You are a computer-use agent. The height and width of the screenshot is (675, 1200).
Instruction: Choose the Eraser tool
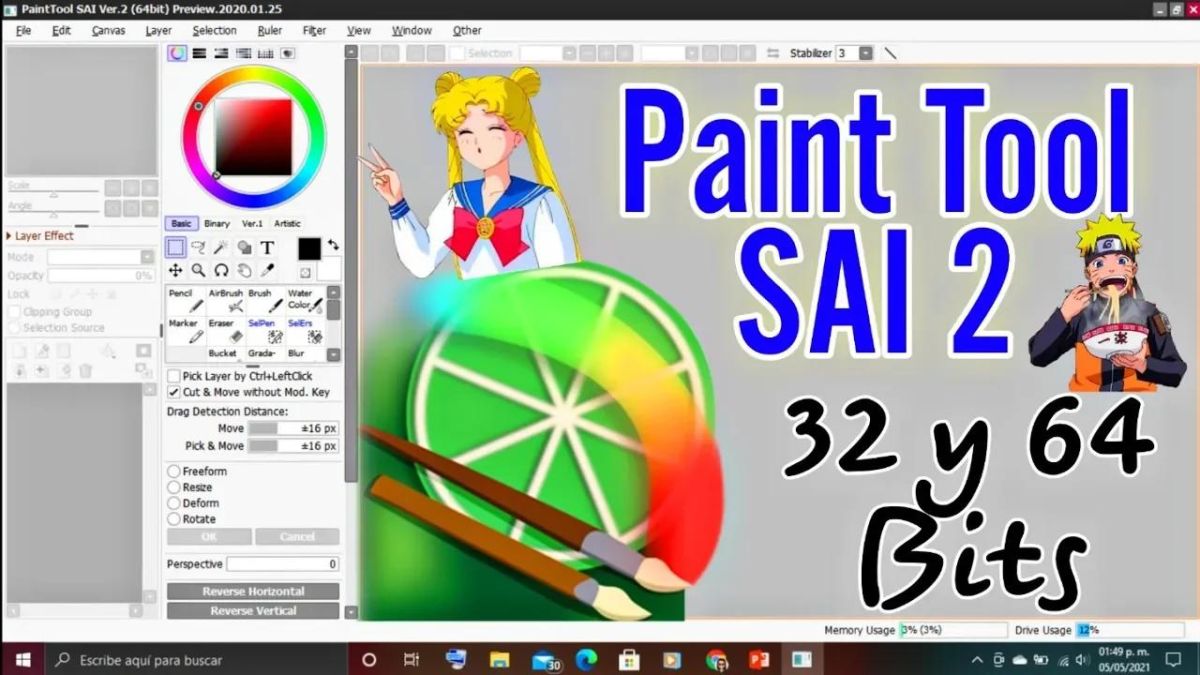click(226, 330)
